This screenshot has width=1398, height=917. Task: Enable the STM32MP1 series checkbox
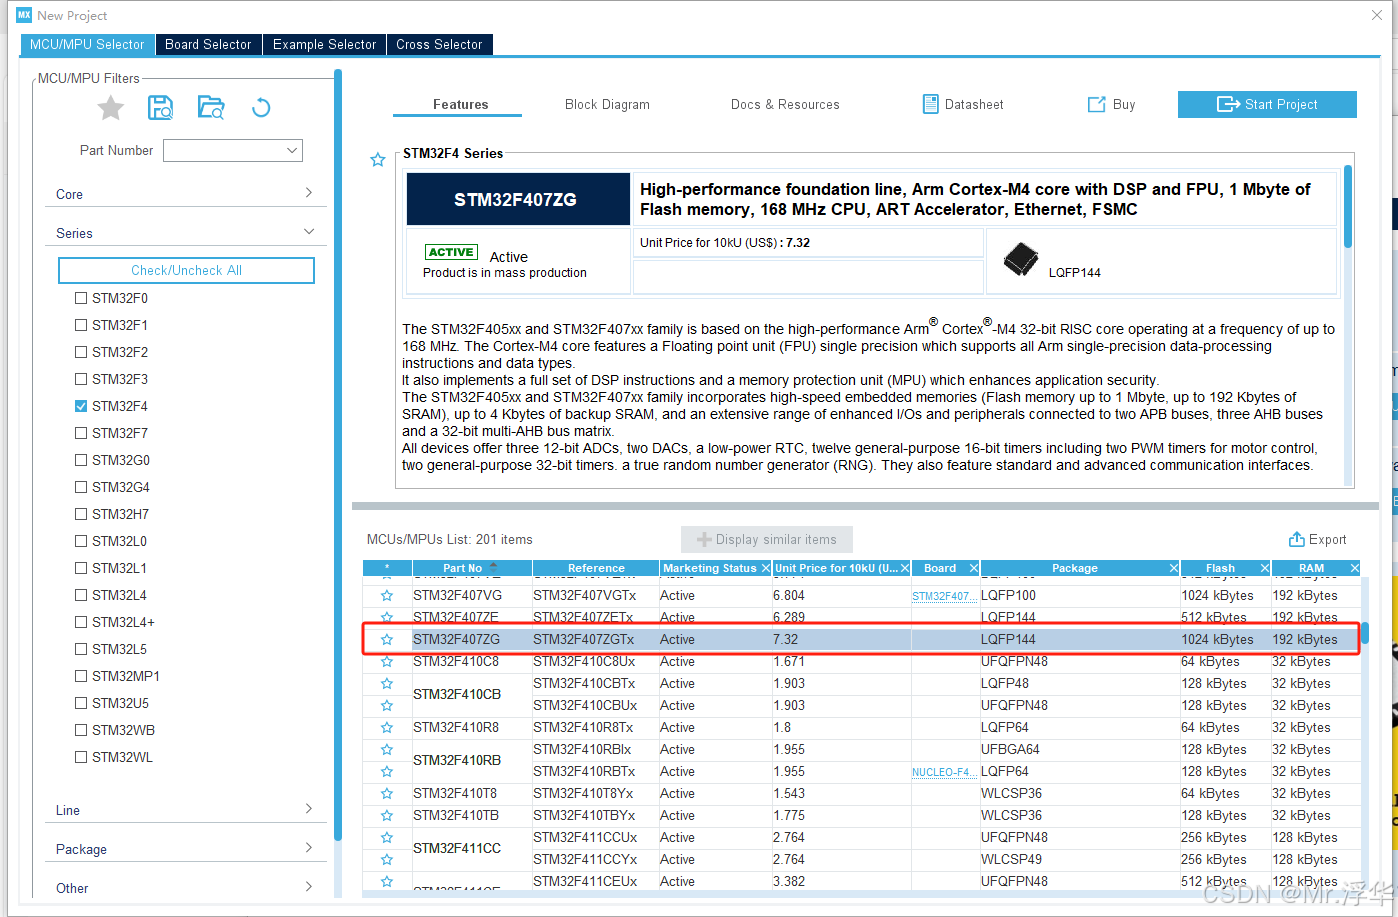81,676
